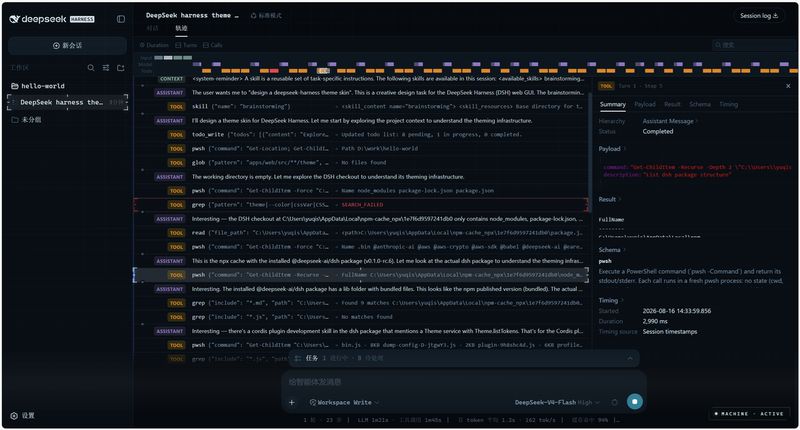The height and width of the screenshot is (430, 800).
Task: Open assistant message 'This is the npx cache'
Action: 361,261
